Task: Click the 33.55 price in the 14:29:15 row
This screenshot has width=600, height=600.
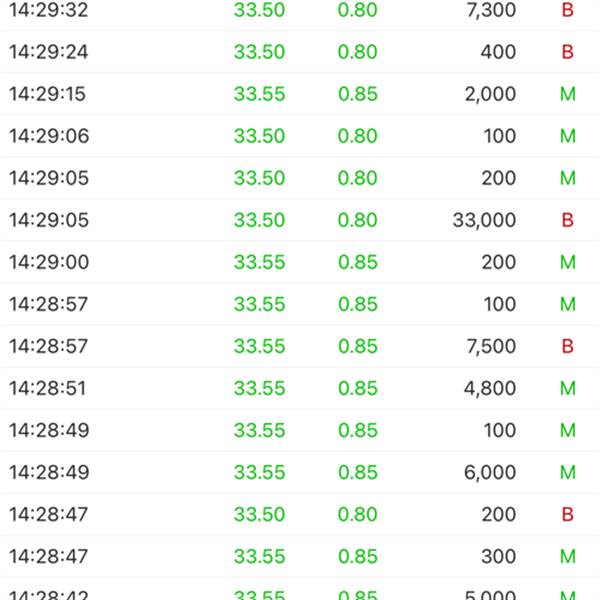Action: click(x=260, y=94)
